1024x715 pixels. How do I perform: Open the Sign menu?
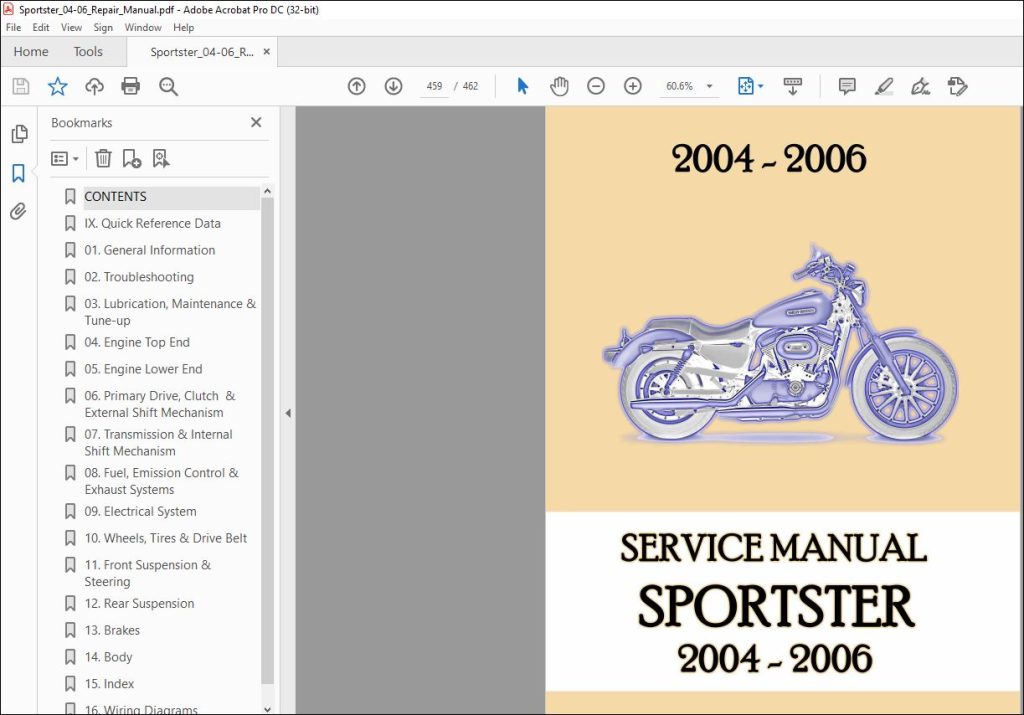click(x=103, y=27)
